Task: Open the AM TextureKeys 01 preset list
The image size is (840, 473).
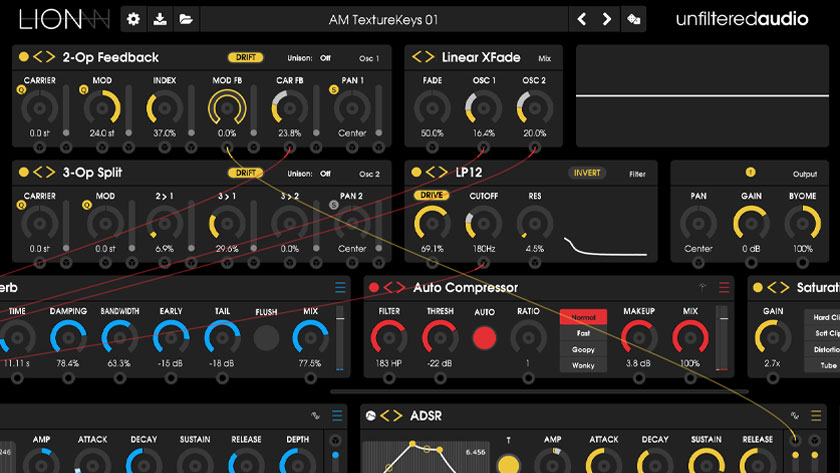Action: pos(383,19)
